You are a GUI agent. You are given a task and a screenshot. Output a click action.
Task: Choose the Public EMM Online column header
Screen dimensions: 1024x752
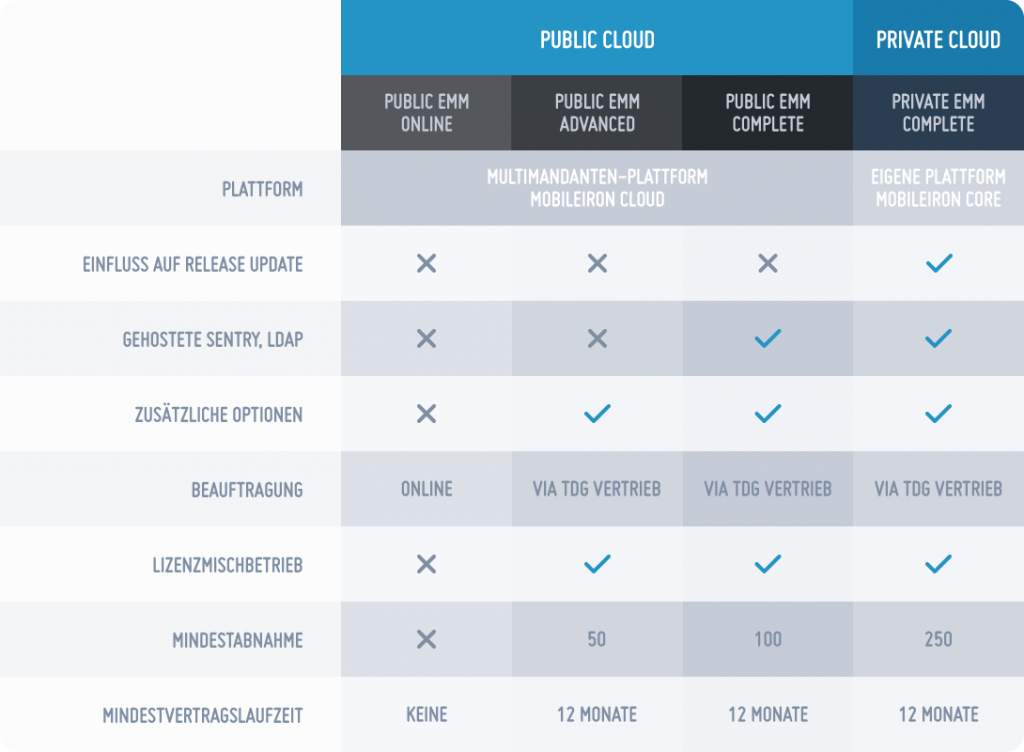pyautogui.click(x=426, y=113)
